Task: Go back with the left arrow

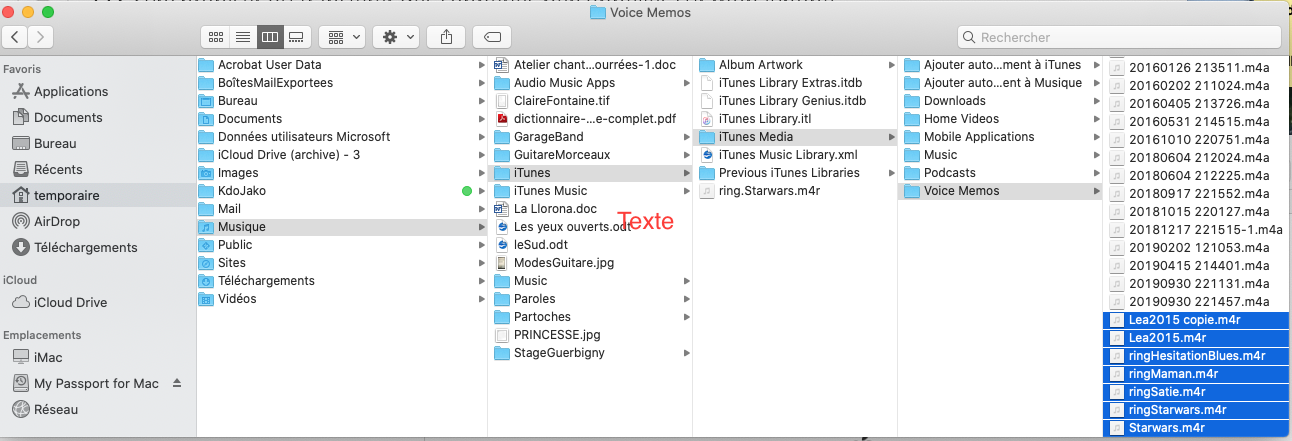Action: pyautogui.click(x=16, y=37)
